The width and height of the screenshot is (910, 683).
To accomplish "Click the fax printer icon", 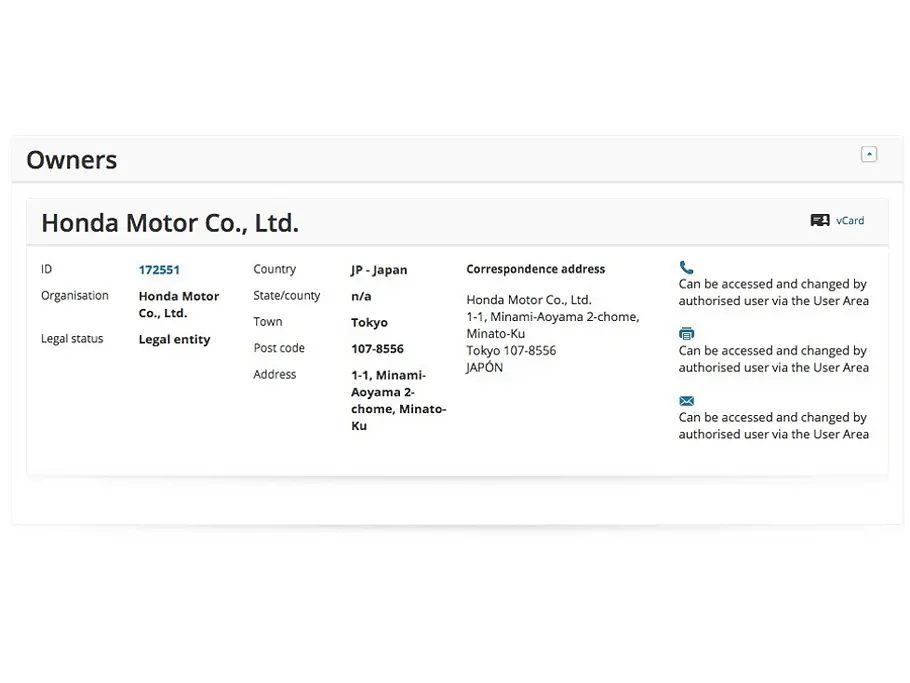I will coord(687,334).
